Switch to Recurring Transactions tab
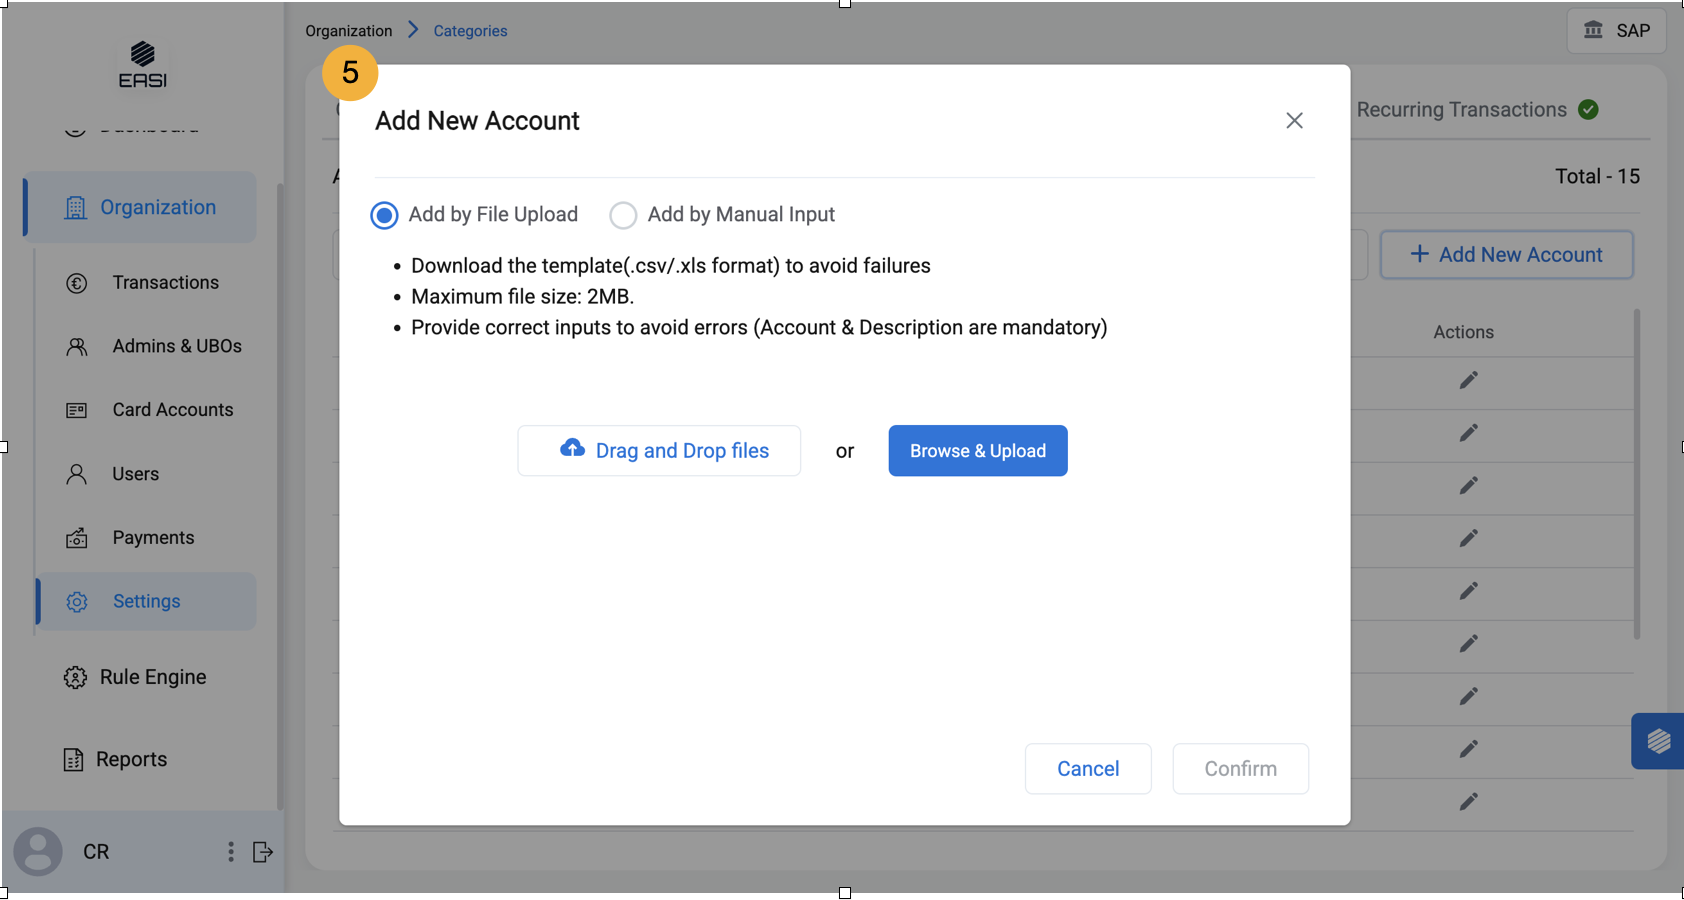Viewport: 1684px width, 900px height. [1461, 110]
